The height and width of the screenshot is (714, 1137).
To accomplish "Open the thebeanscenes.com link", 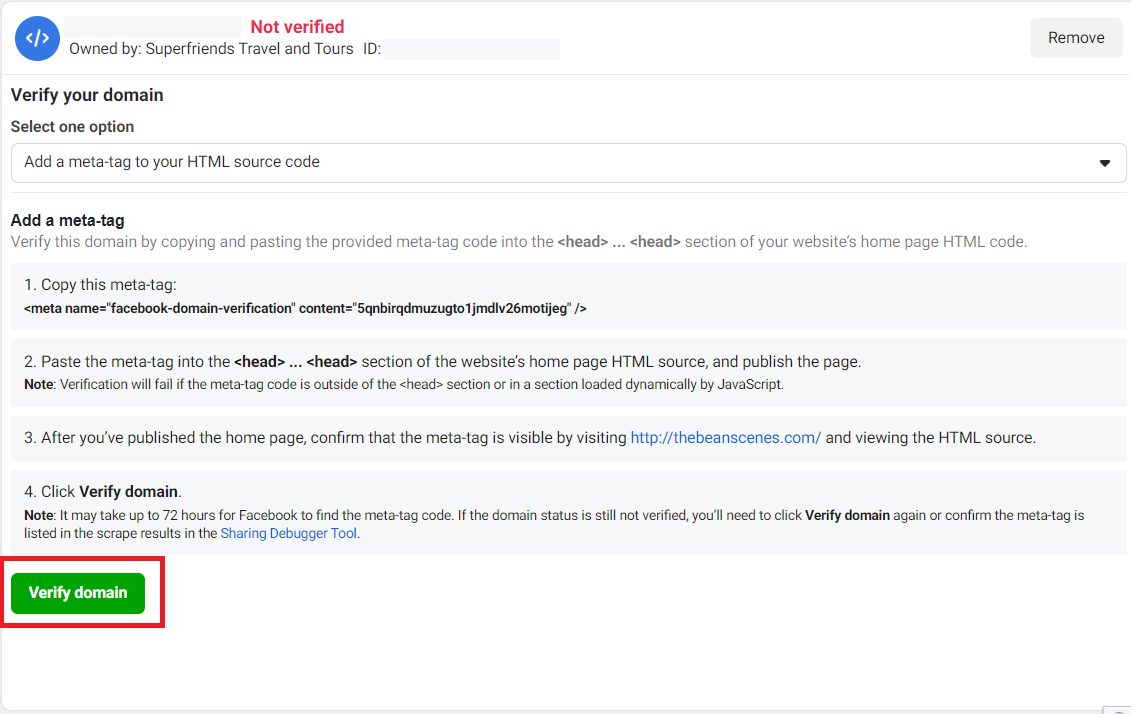I will [x=725, y=438].
